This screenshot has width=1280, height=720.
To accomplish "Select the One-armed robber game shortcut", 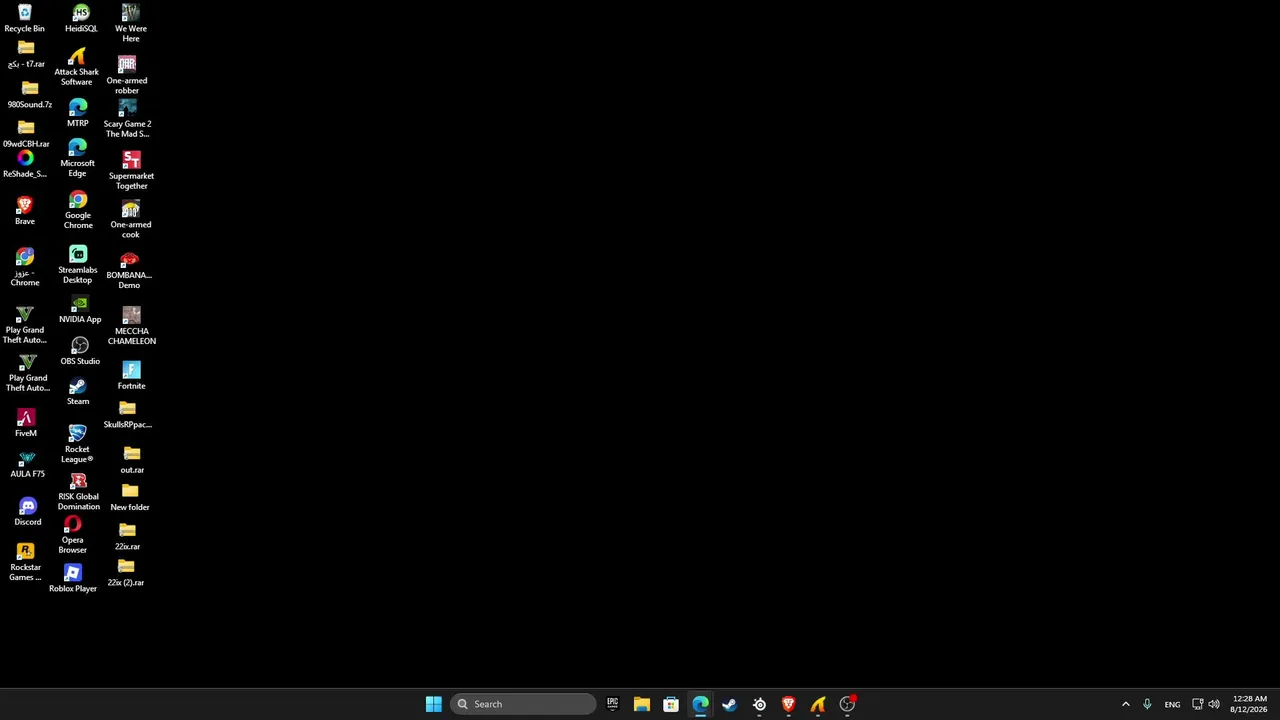I will pyautogui.click(x=127, y=75).
